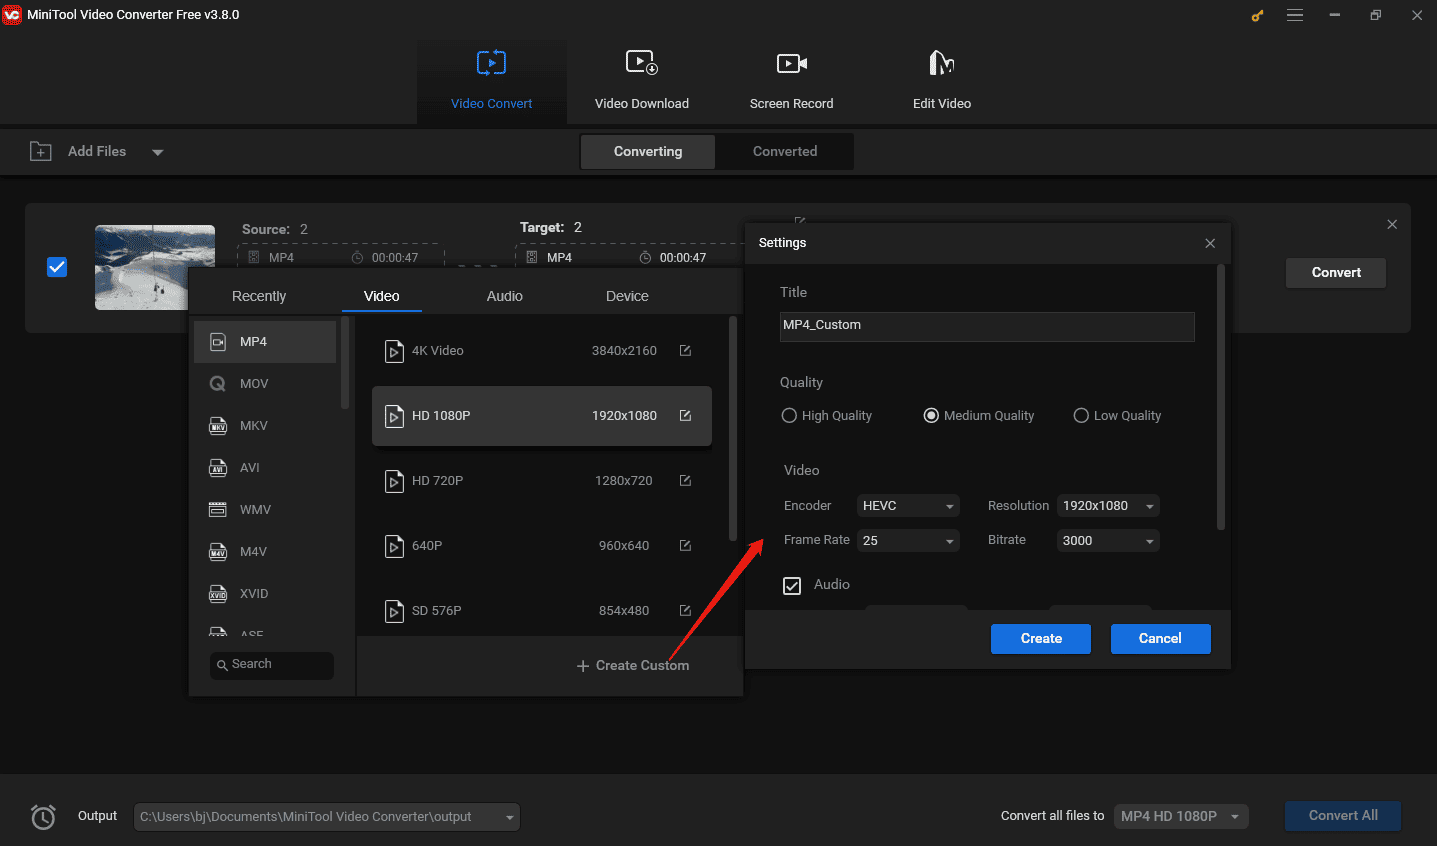Edit the 640P preset
The image size is (1437, 846).
tap(685, 545)
